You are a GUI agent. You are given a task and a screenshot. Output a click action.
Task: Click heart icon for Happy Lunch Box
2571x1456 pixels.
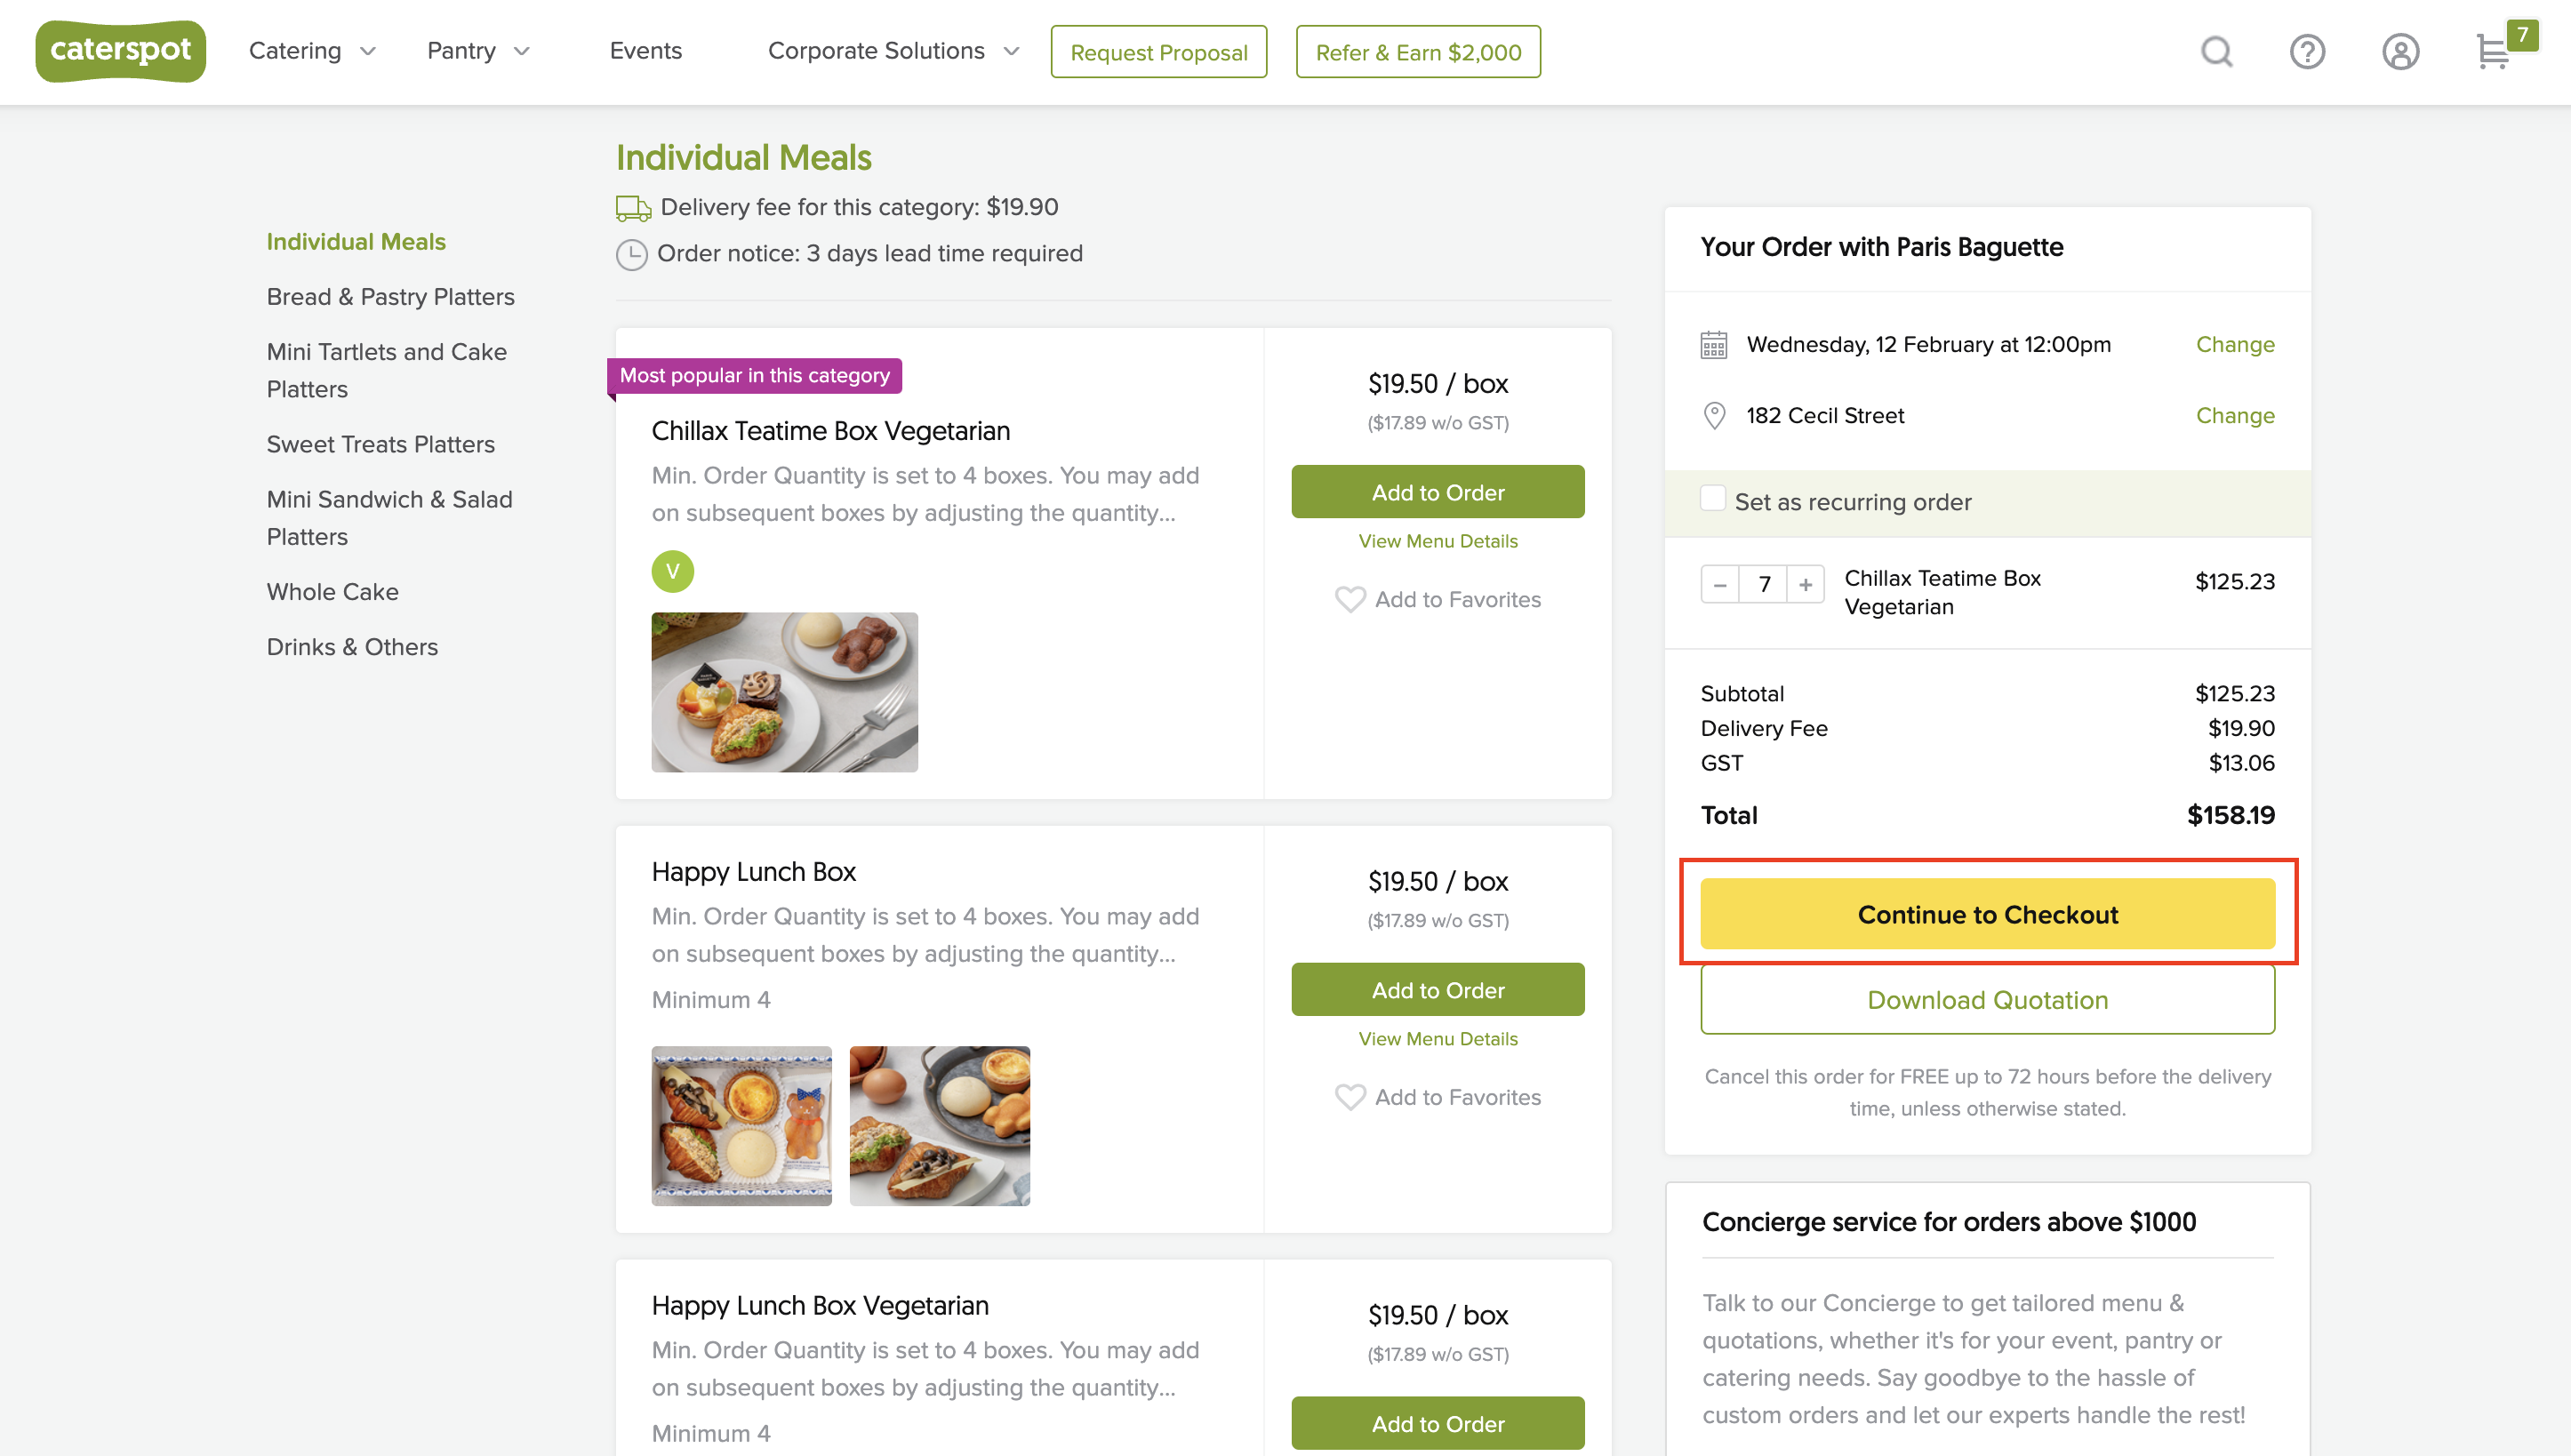tap(1350, 1097)
